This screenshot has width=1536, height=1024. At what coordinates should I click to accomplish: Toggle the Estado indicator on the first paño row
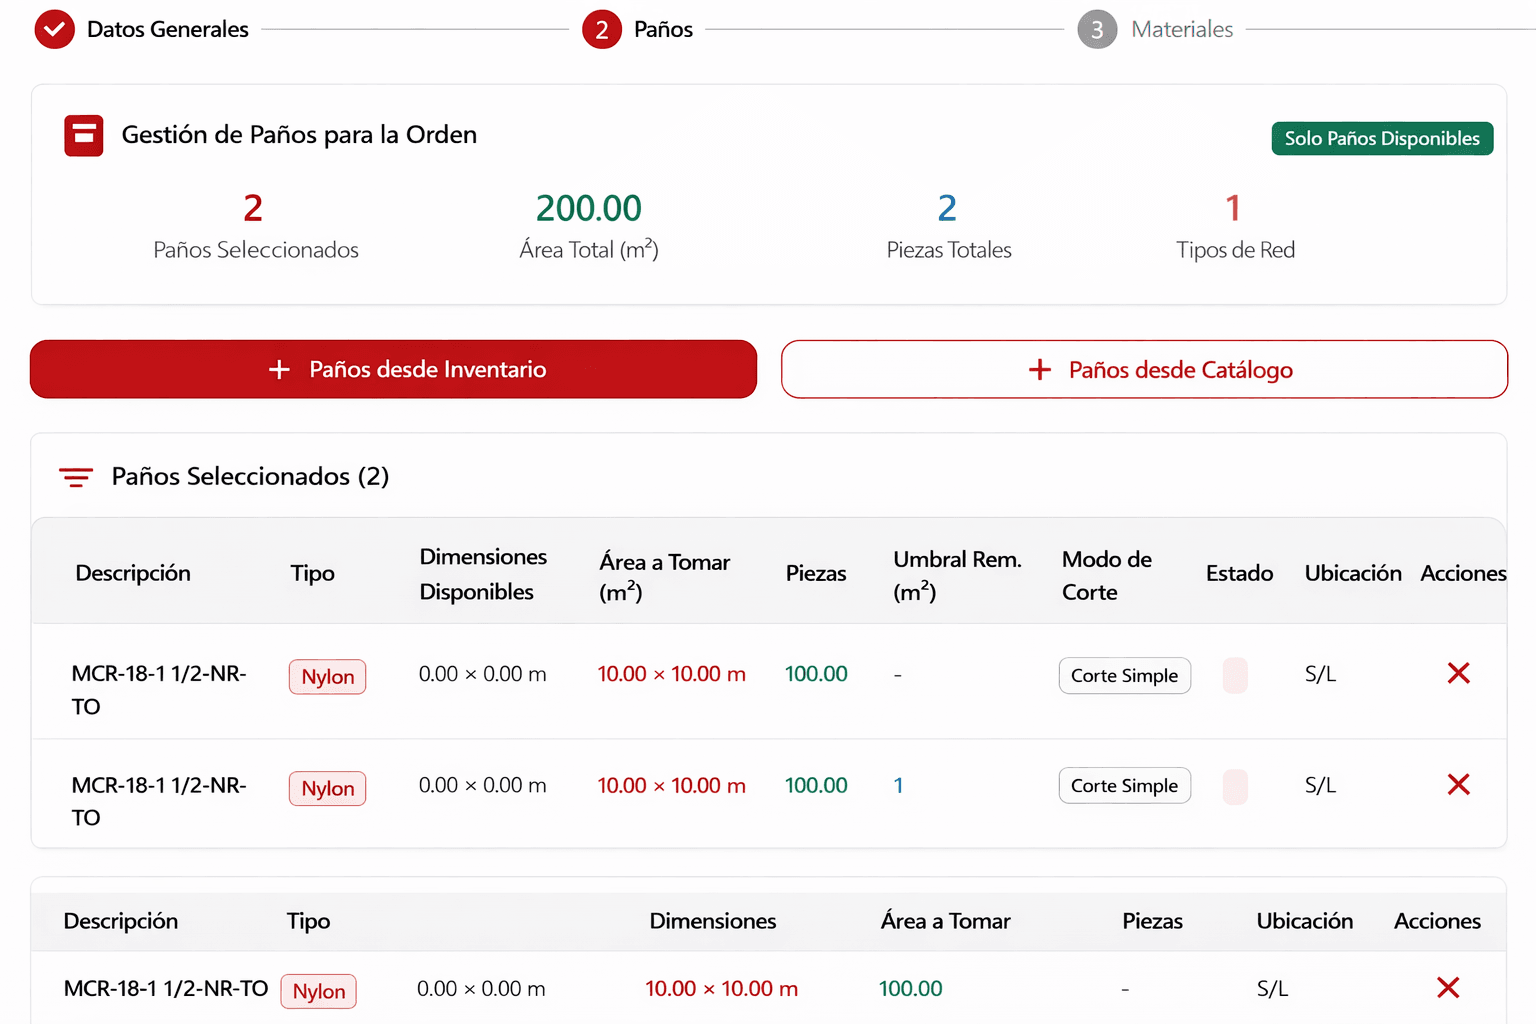point(1235,675)
